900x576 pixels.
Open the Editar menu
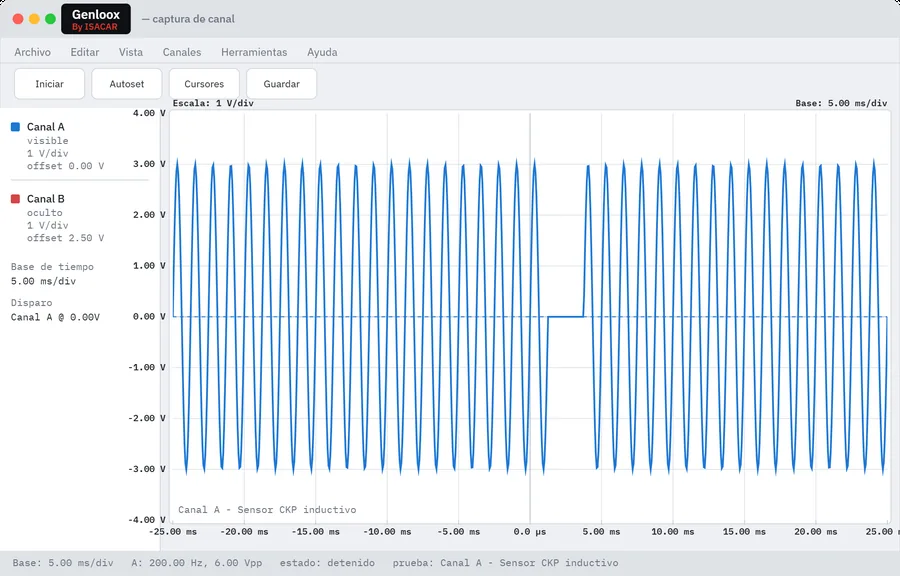click(85, 52)
